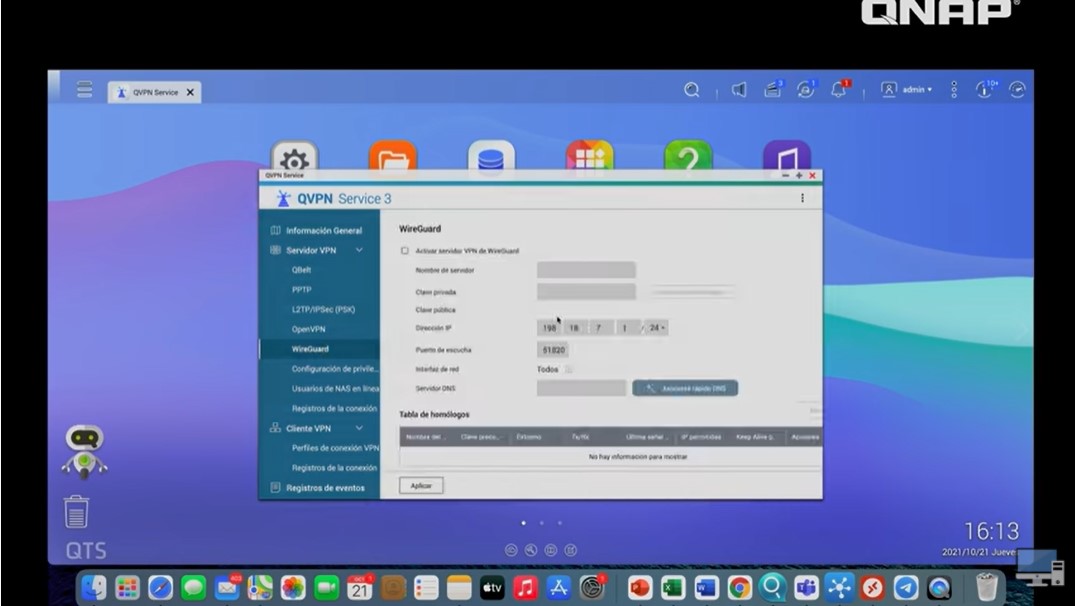Open external devices icon with badge 1
The height and width of the screenshot is (606, 1075).
pyautogui.click(x=806, y=89)
